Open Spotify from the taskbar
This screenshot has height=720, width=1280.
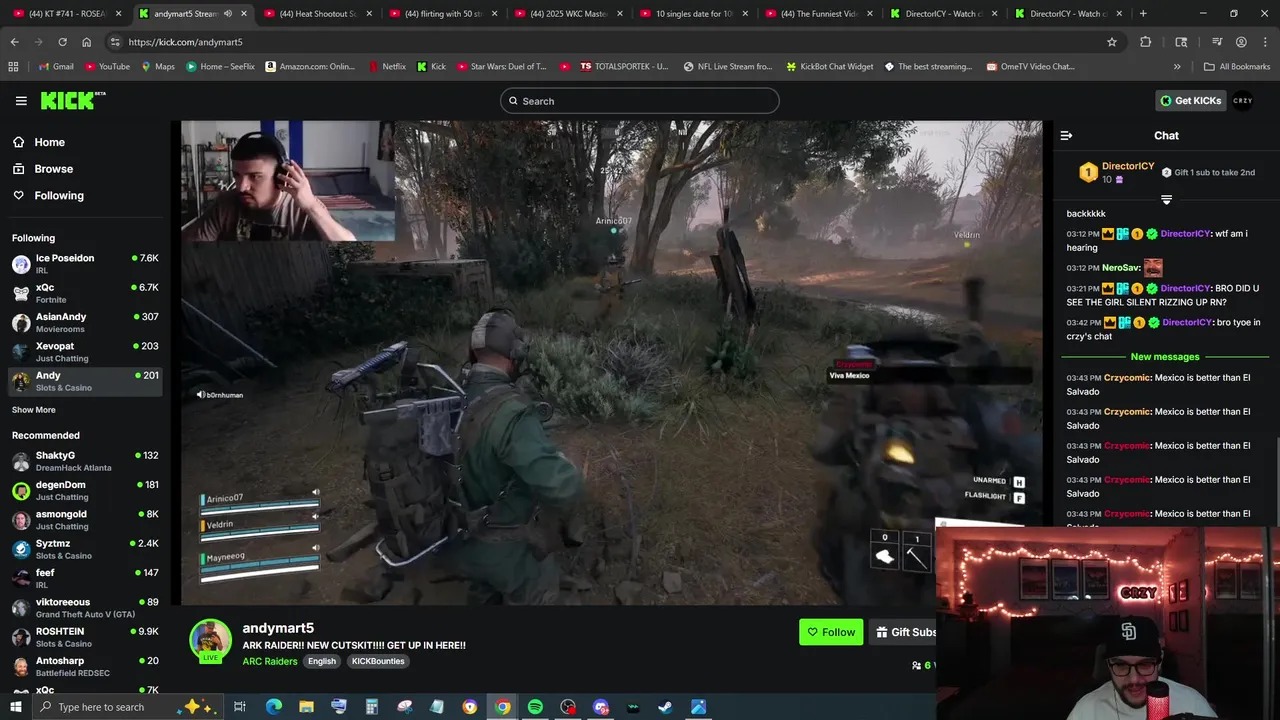pyautogui.click(x=535, y=707)
